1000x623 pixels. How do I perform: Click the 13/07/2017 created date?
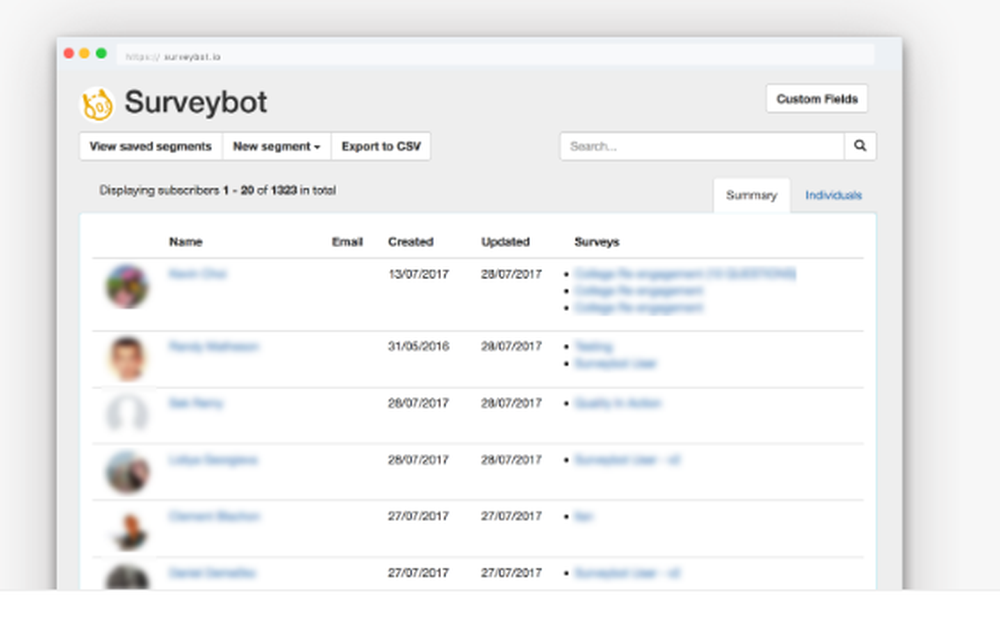[418, 274]
